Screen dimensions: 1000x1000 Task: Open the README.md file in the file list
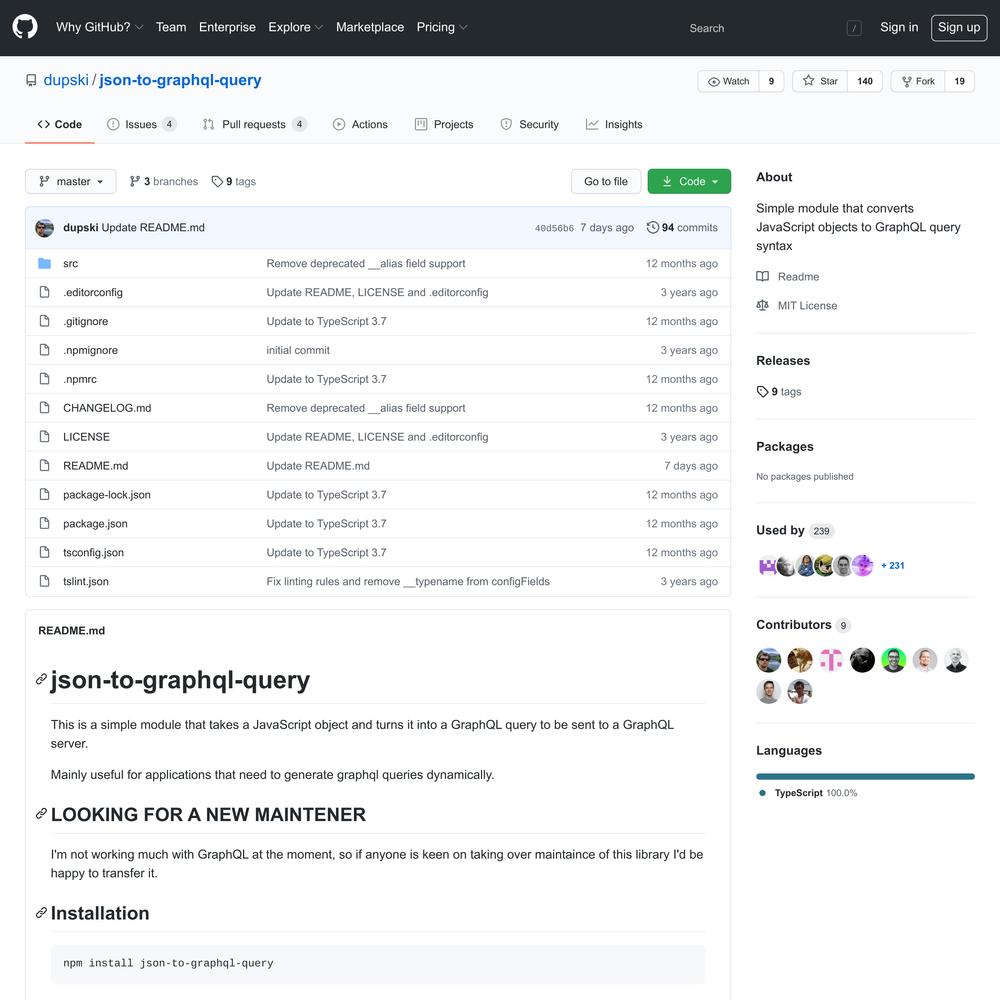click(x=96, y=466)
